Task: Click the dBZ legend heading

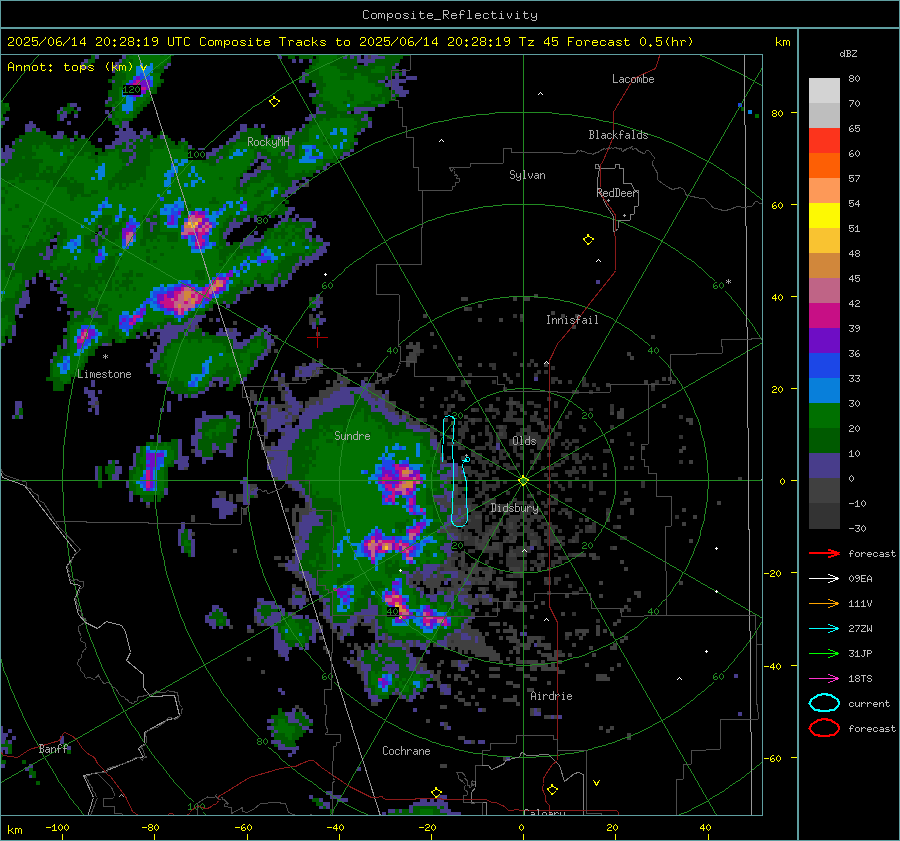Action: (848, 54)
